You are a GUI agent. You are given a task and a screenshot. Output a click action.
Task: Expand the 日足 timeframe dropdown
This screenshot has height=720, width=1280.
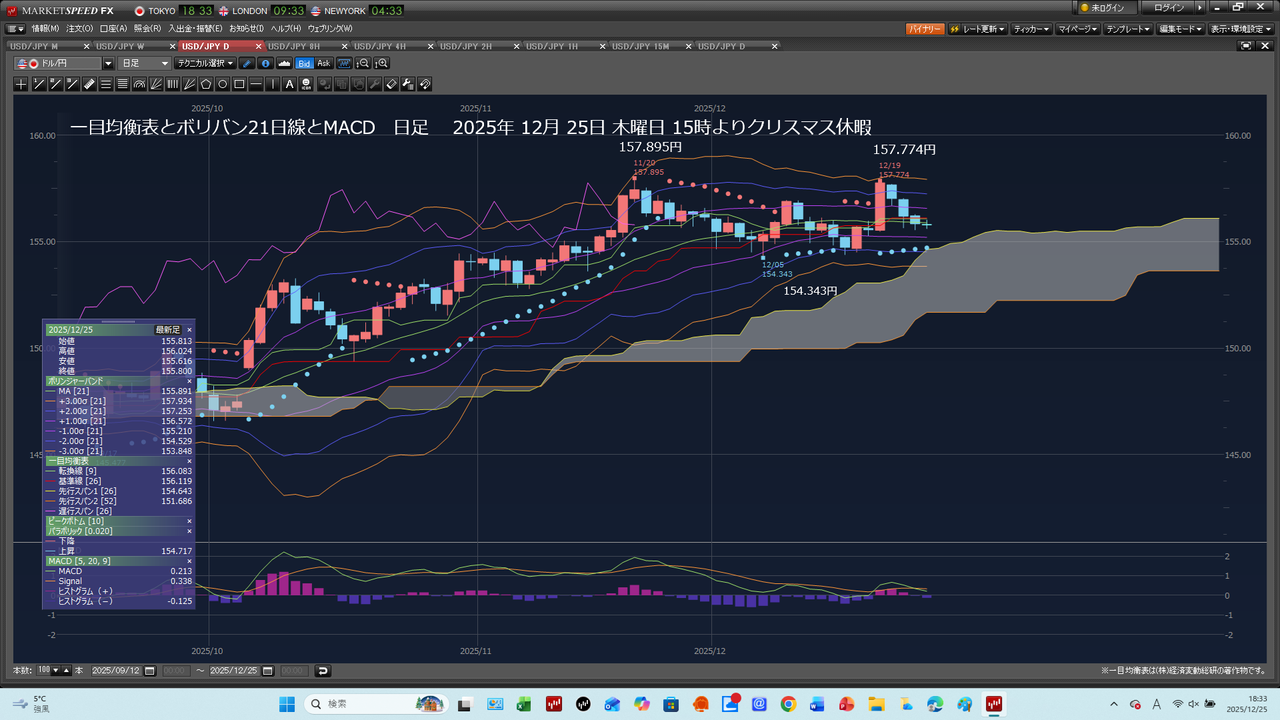(145, 64)
